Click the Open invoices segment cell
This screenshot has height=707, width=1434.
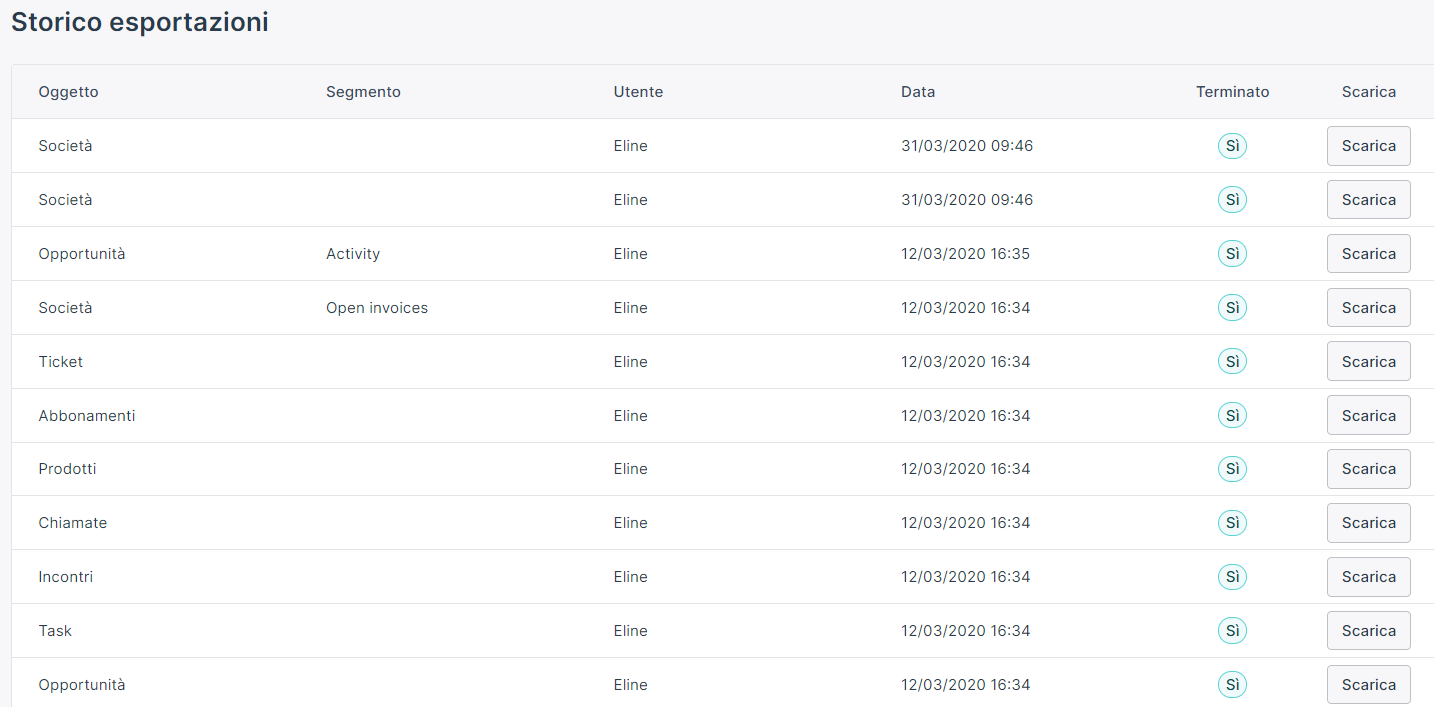[377, 307]
